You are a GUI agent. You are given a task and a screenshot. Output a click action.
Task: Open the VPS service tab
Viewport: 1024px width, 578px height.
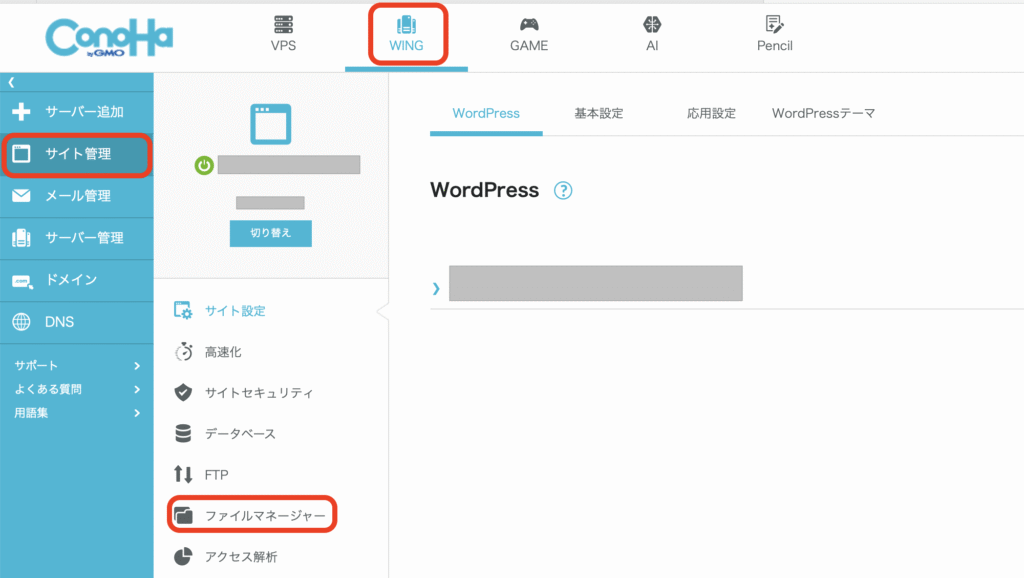[x=283, y=34]
